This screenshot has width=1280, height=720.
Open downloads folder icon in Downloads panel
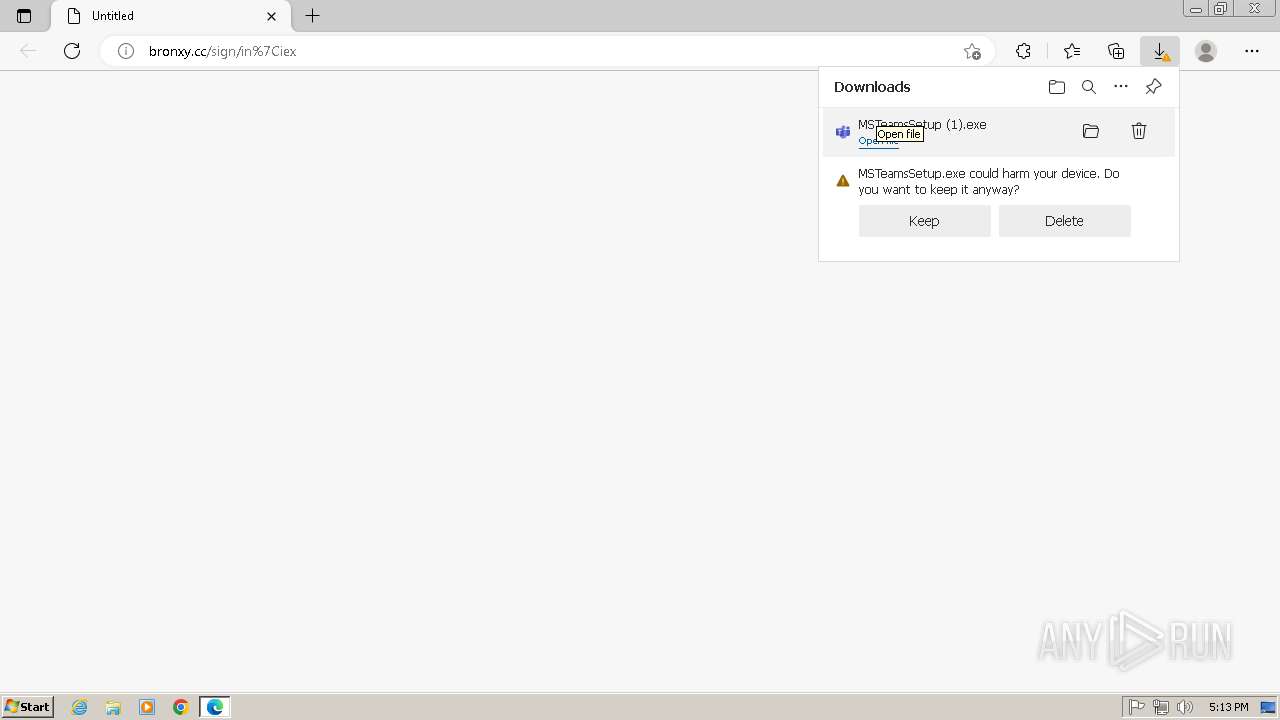coord(1057,87)
